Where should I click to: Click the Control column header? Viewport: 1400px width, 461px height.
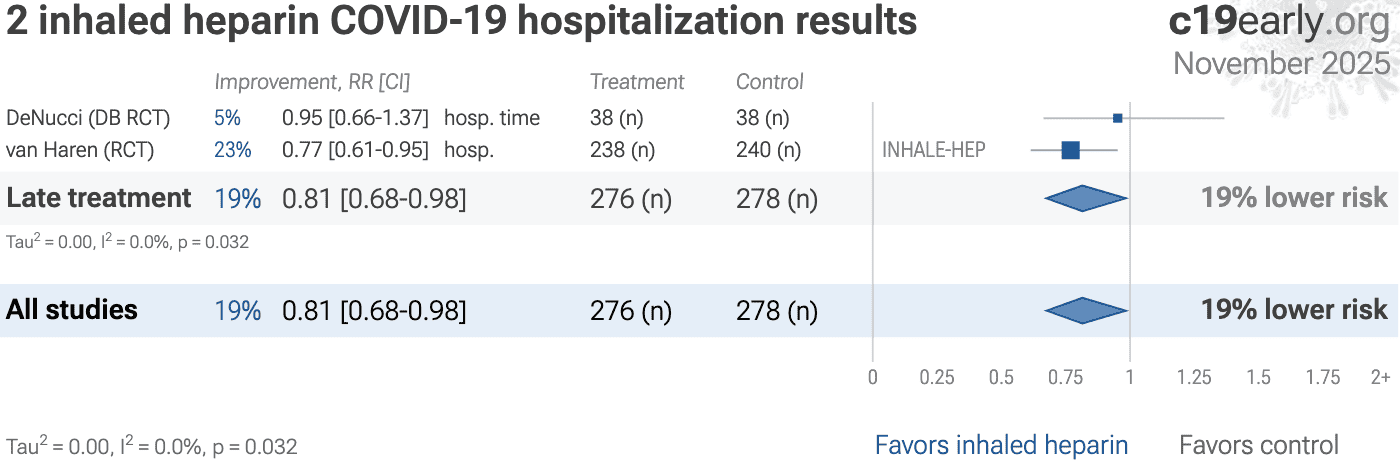tap(770, 82)
